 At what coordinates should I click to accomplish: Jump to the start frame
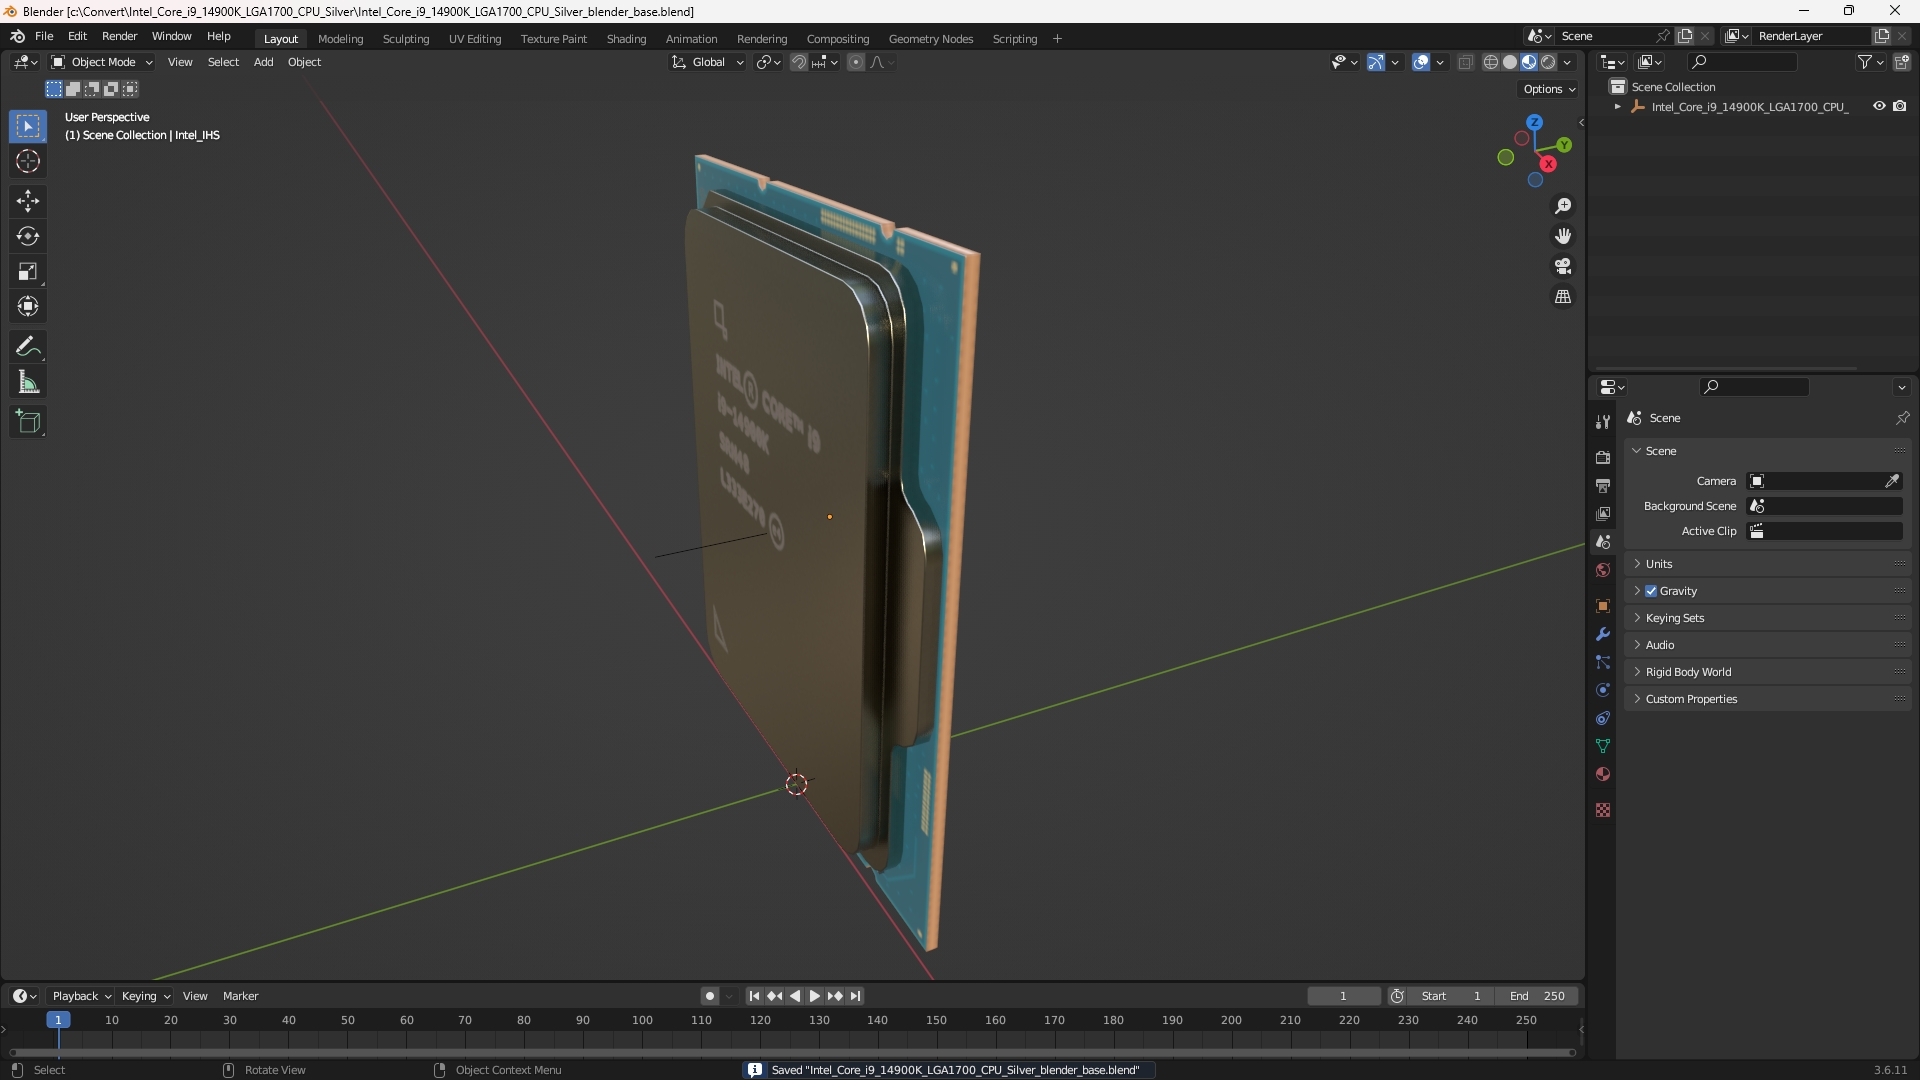click(x=754, y=996)
